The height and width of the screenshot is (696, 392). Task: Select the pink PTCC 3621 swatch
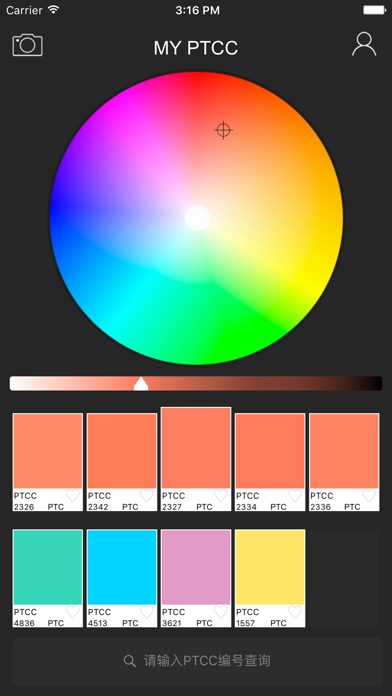coord(196,567)
